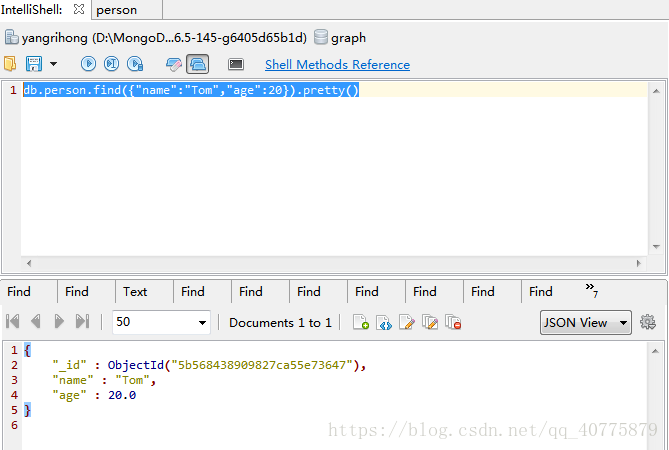This screenshot has height=450, width=669.
Task: Add a new document icon
Action: (x=361, y=322)
